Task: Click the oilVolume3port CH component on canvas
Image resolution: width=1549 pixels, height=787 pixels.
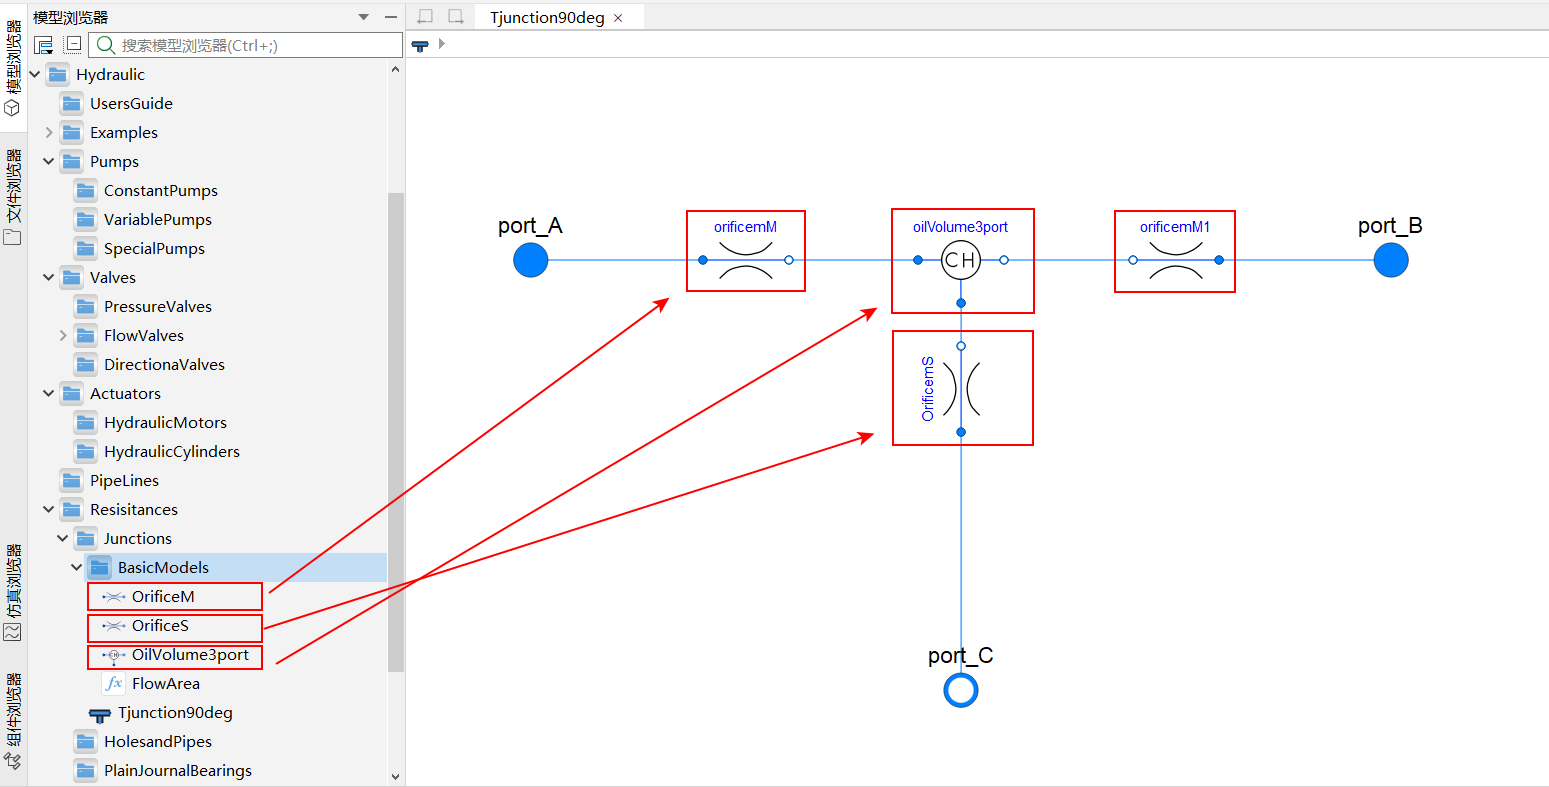Action: tap(961, 261)
